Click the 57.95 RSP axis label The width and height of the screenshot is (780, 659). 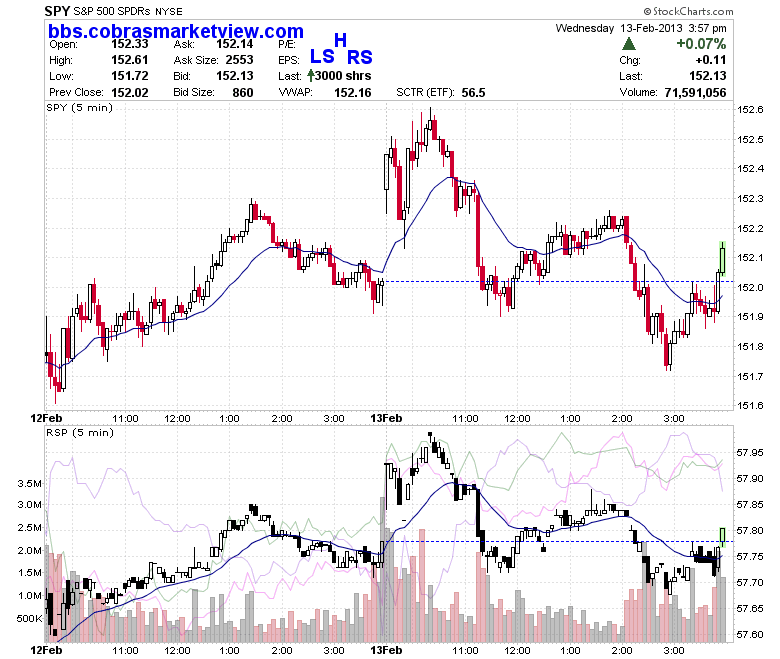pos(750,453)
